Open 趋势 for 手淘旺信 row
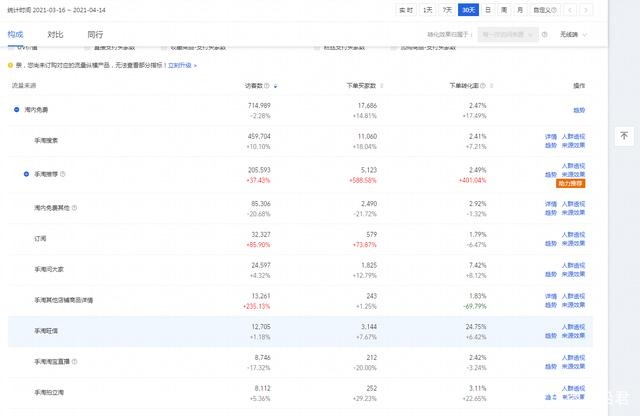Image resolution: width=640 pixels, height=416 pixels. [x=551, y=336]
